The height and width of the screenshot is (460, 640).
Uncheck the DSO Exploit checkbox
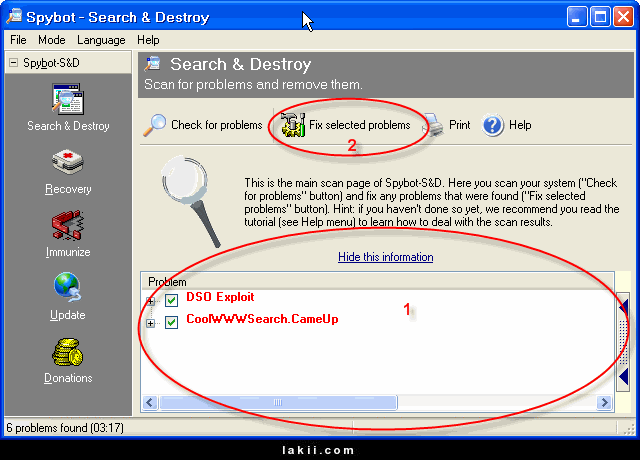pos(172,300)
